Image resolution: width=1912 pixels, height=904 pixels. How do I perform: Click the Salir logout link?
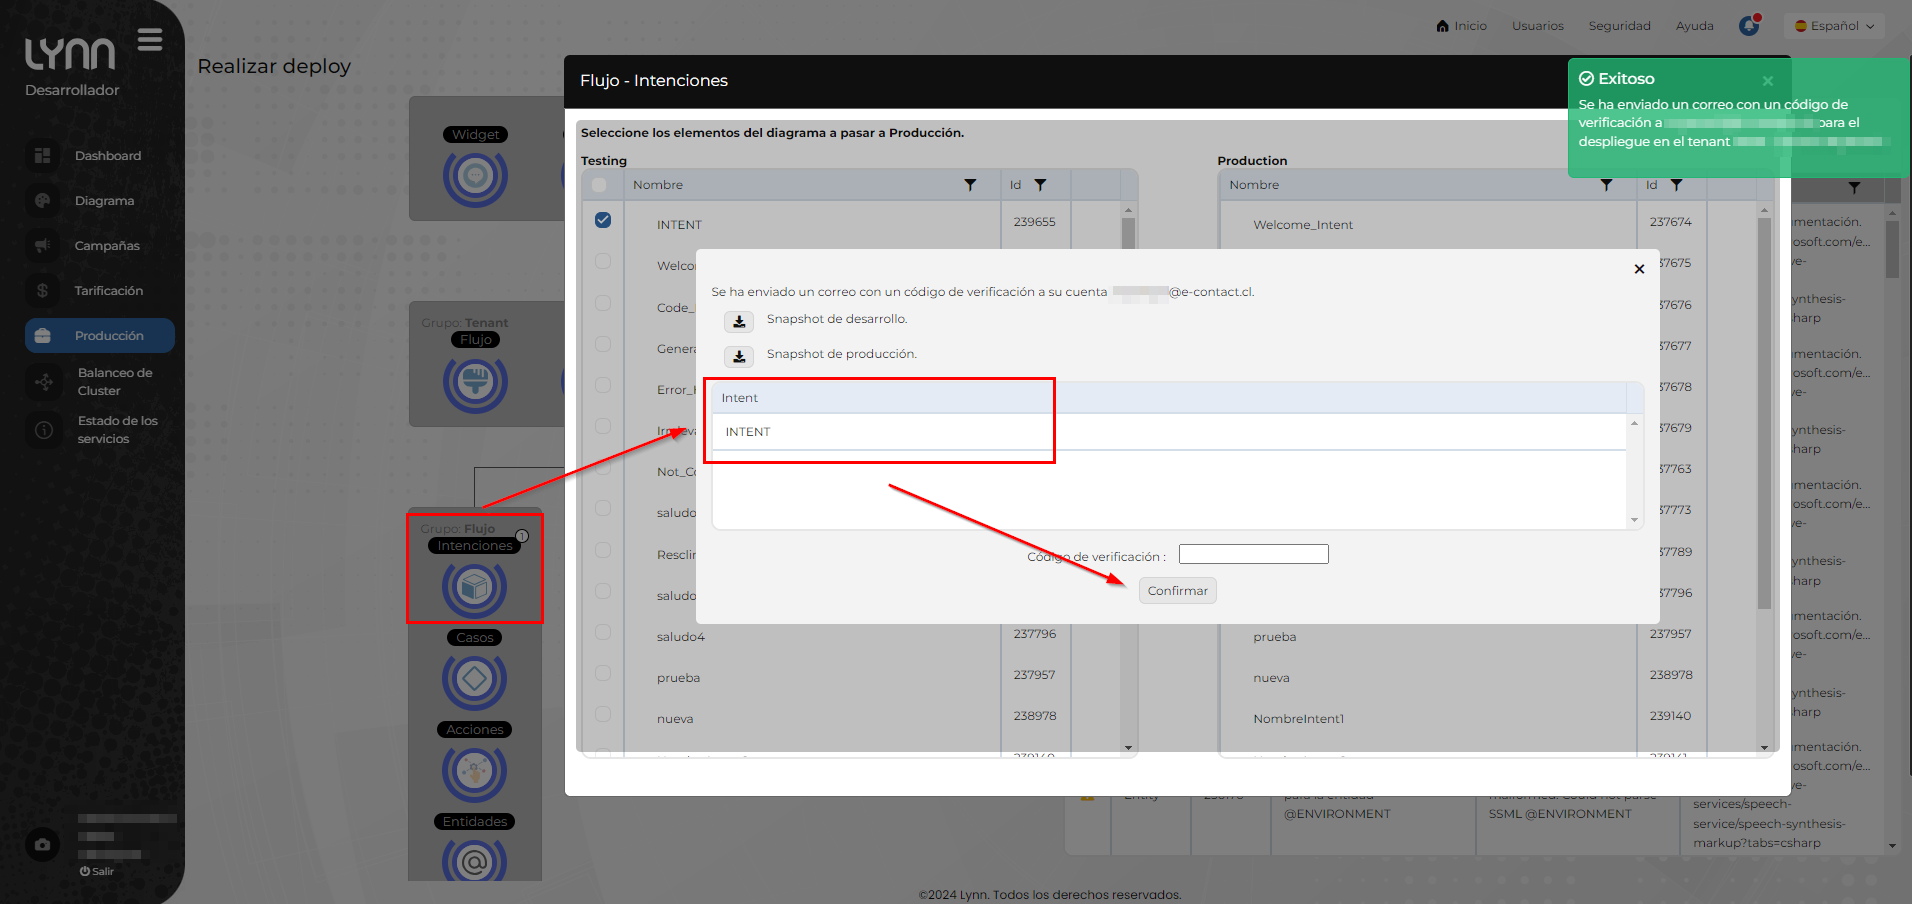[97, 871]
